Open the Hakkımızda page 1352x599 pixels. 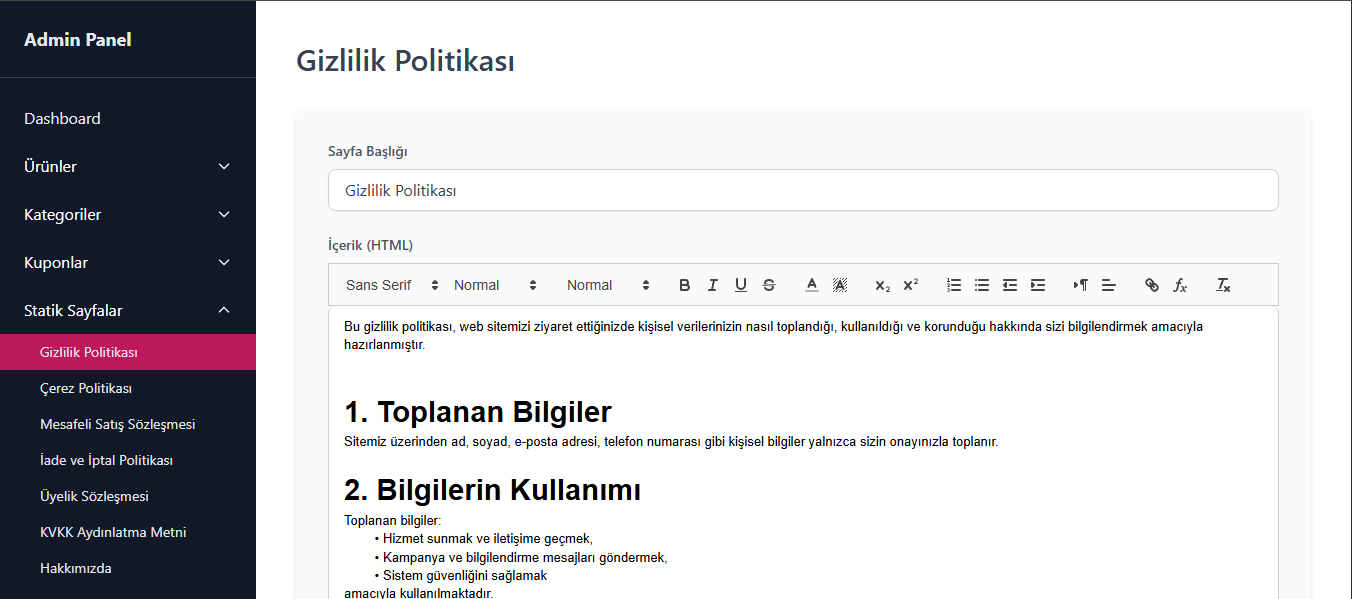point(75,567)
